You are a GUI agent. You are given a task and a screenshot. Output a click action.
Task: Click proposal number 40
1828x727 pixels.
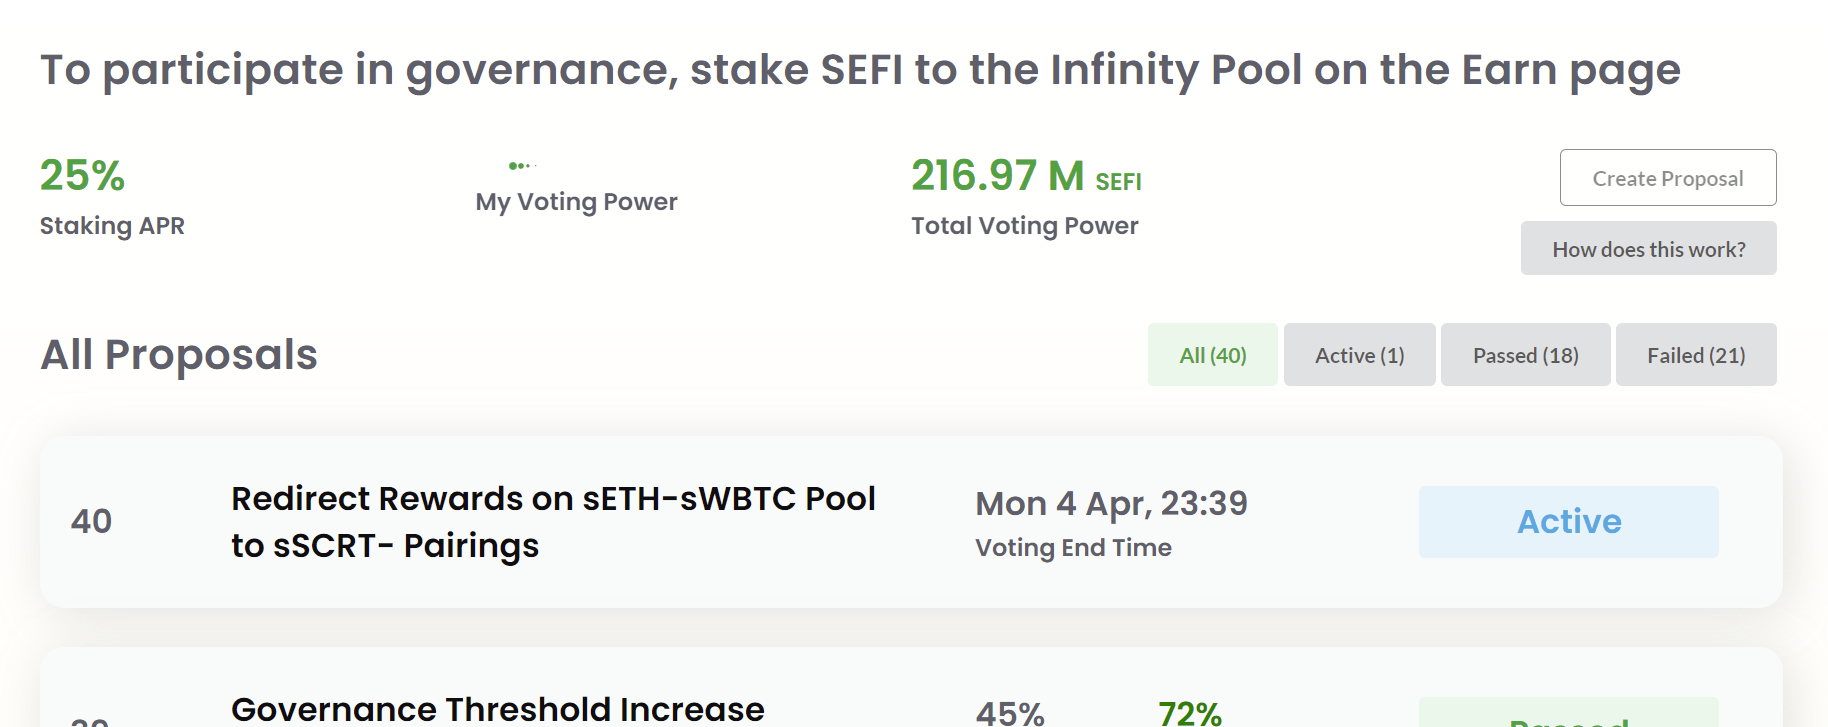[91, 521]
